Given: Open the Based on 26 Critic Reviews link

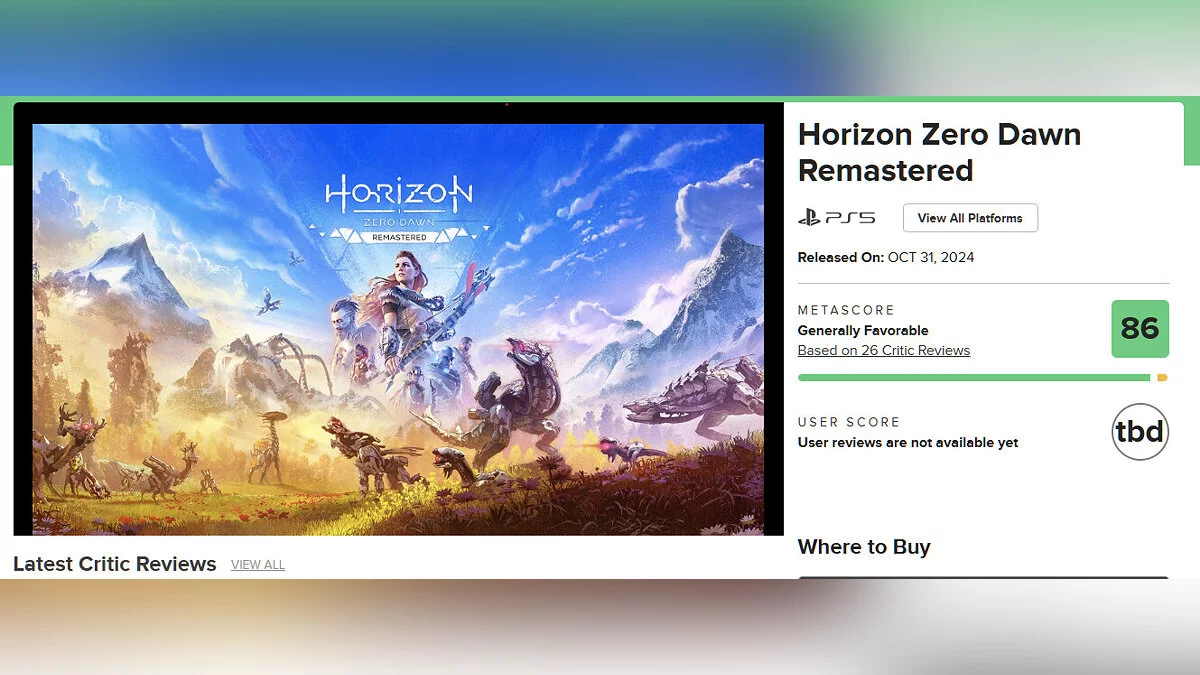Looking at the screenshot, I should [884, 350].
